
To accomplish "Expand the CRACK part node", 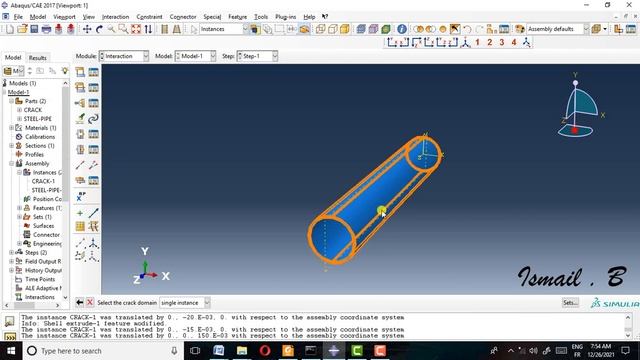I will click(x=19, y=110).
